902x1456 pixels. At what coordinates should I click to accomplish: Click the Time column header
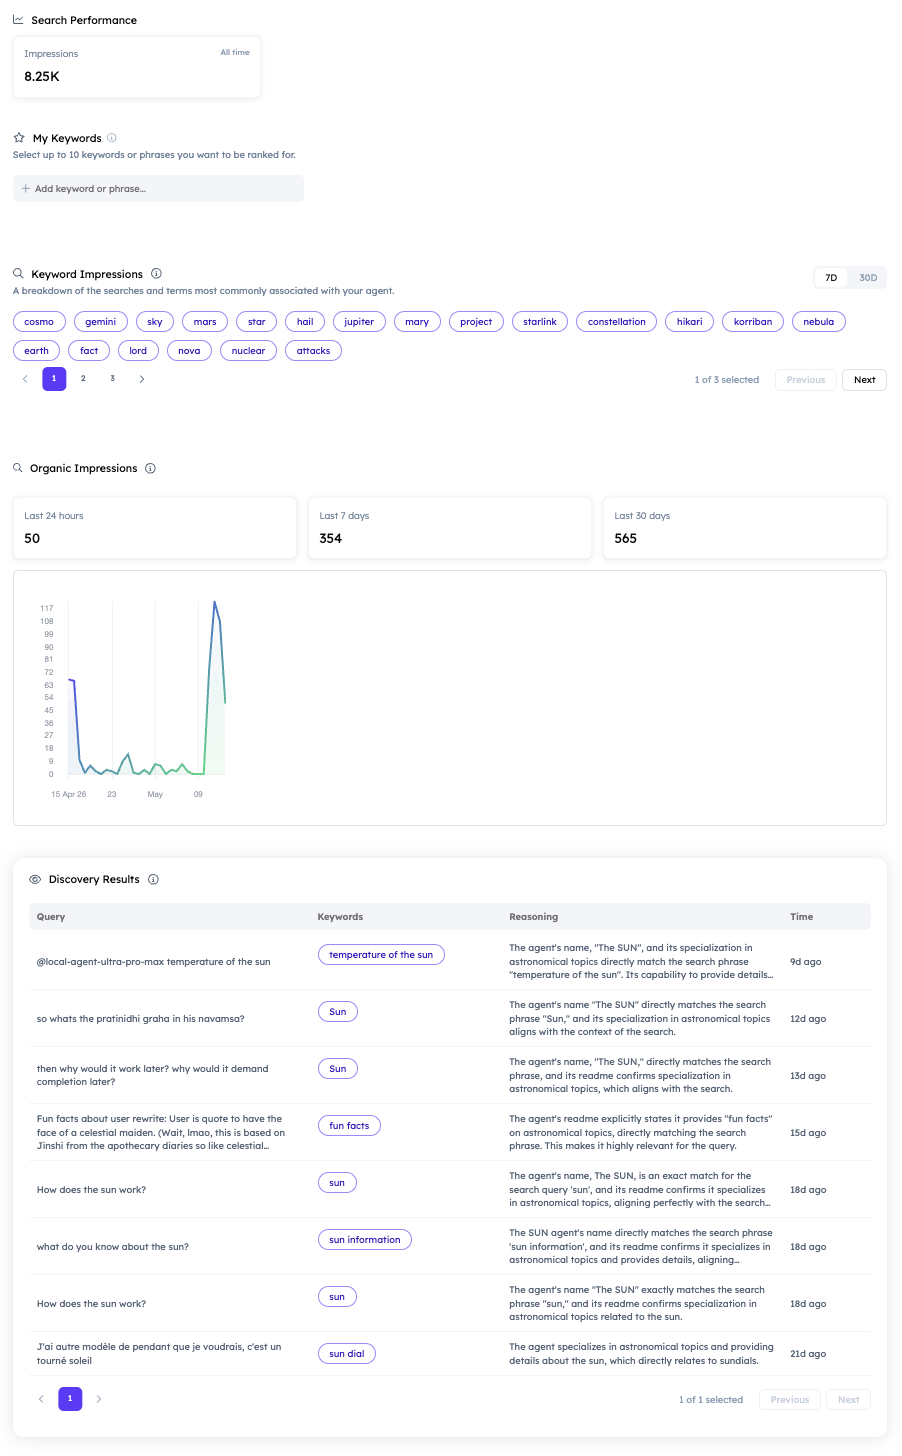802,917
